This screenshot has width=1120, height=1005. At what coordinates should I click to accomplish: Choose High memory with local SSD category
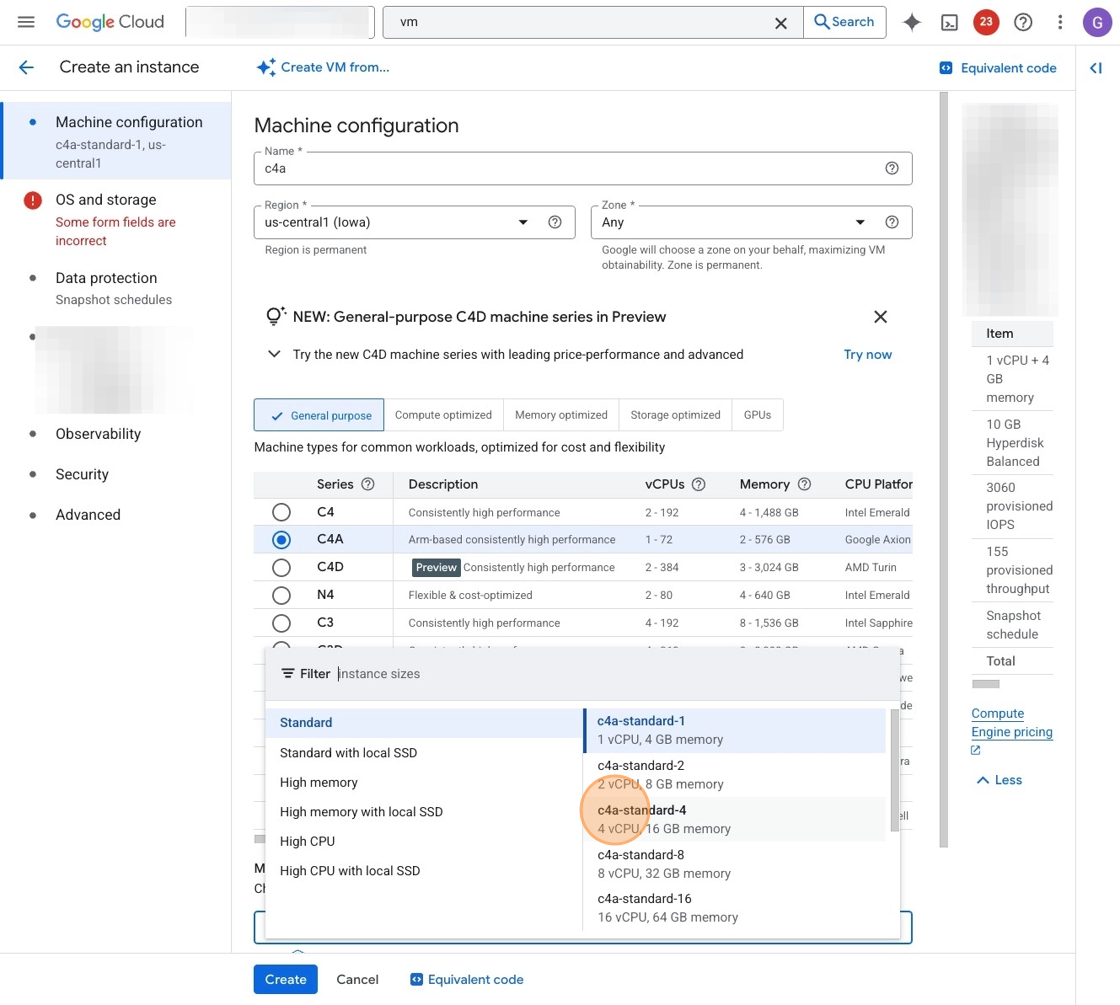click(x=424, y=812)
